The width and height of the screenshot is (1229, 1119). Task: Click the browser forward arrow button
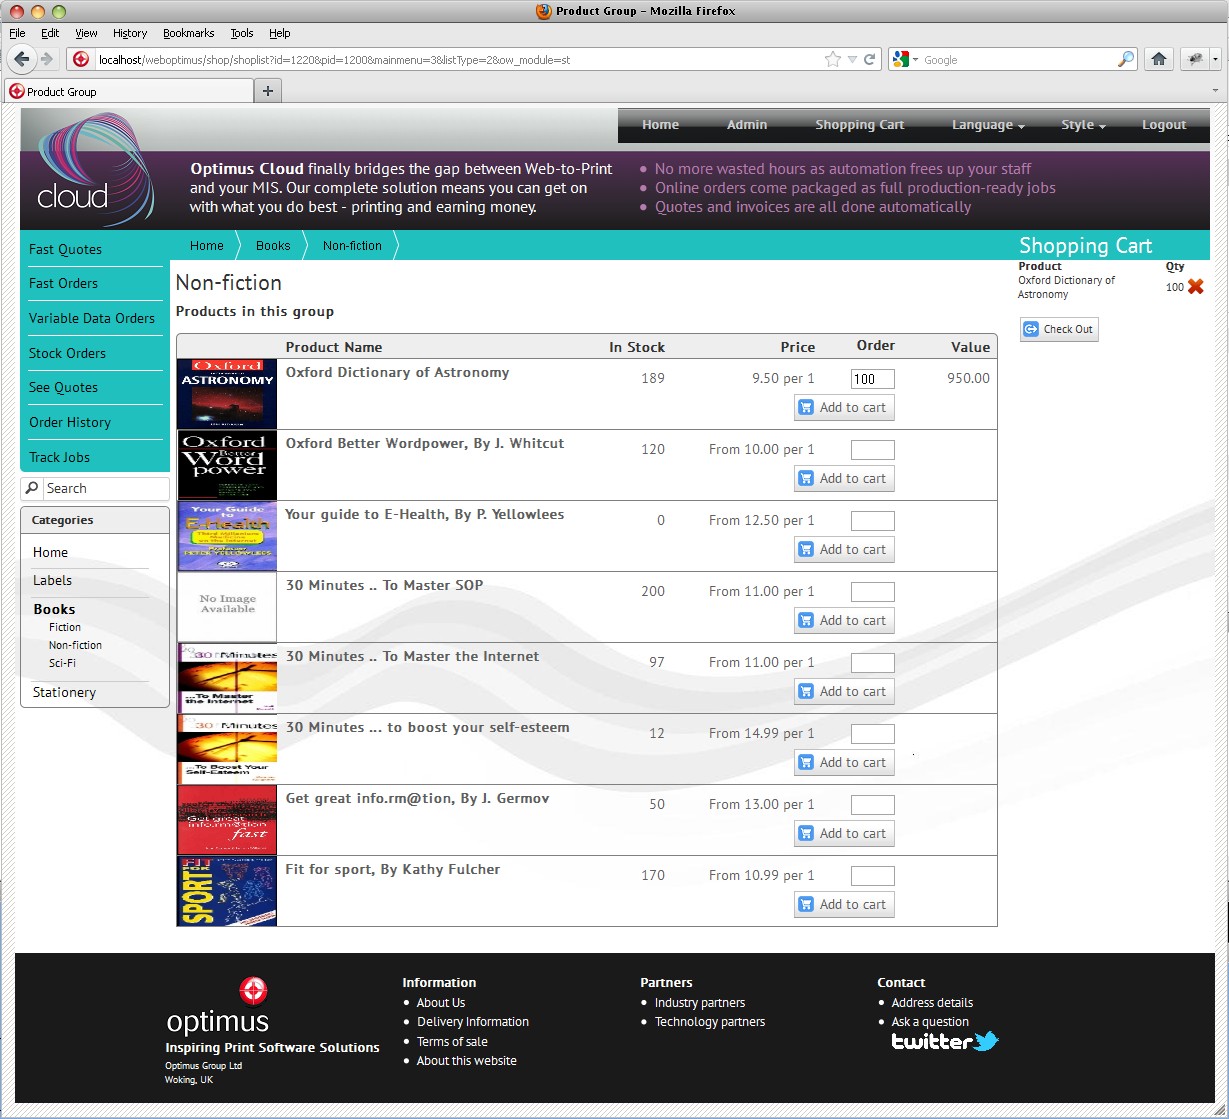pyautogui.click(x=46, y=59)
